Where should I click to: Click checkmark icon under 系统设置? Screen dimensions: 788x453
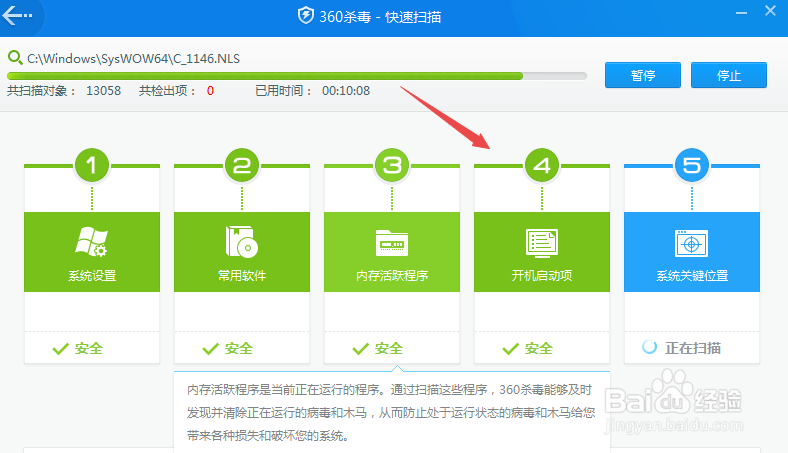click(61, 349)
